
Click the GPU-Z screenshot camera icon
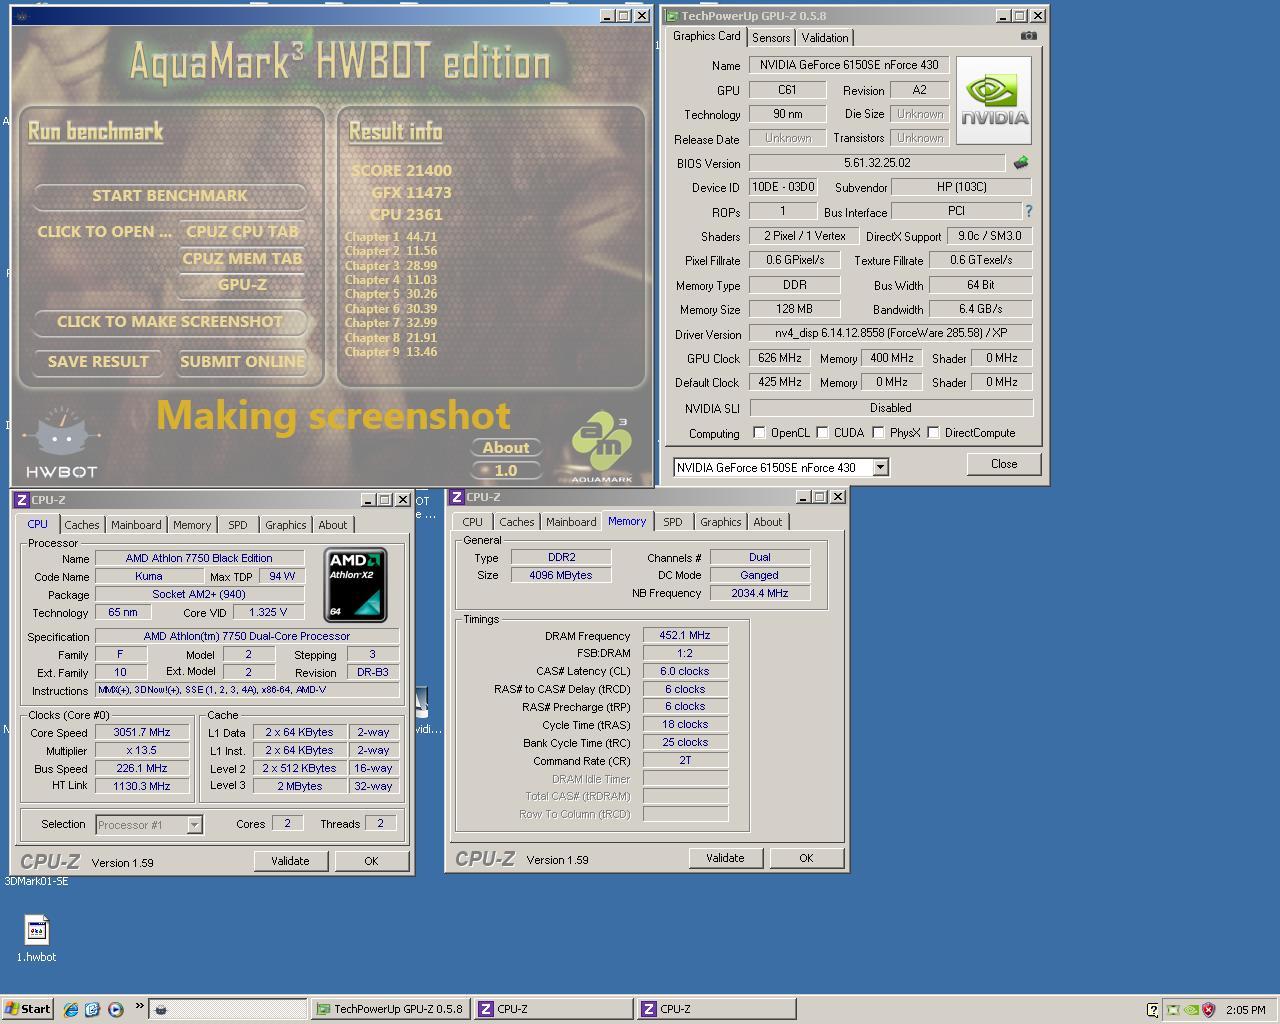point(1028,36)
